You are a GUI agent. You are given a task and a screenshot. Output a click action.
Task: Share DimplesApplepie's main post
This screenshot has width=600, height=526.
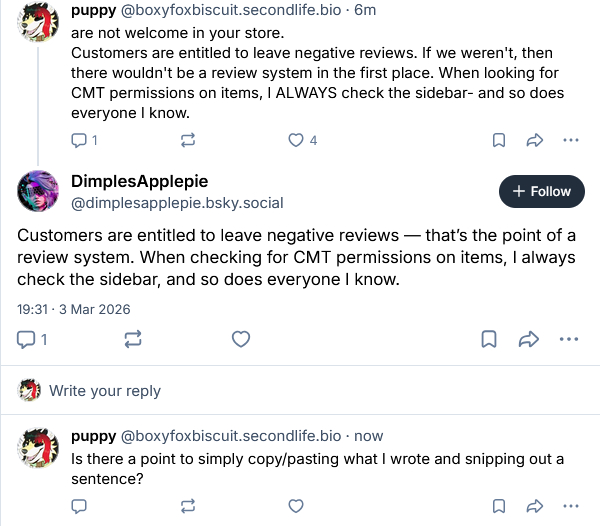529,339
